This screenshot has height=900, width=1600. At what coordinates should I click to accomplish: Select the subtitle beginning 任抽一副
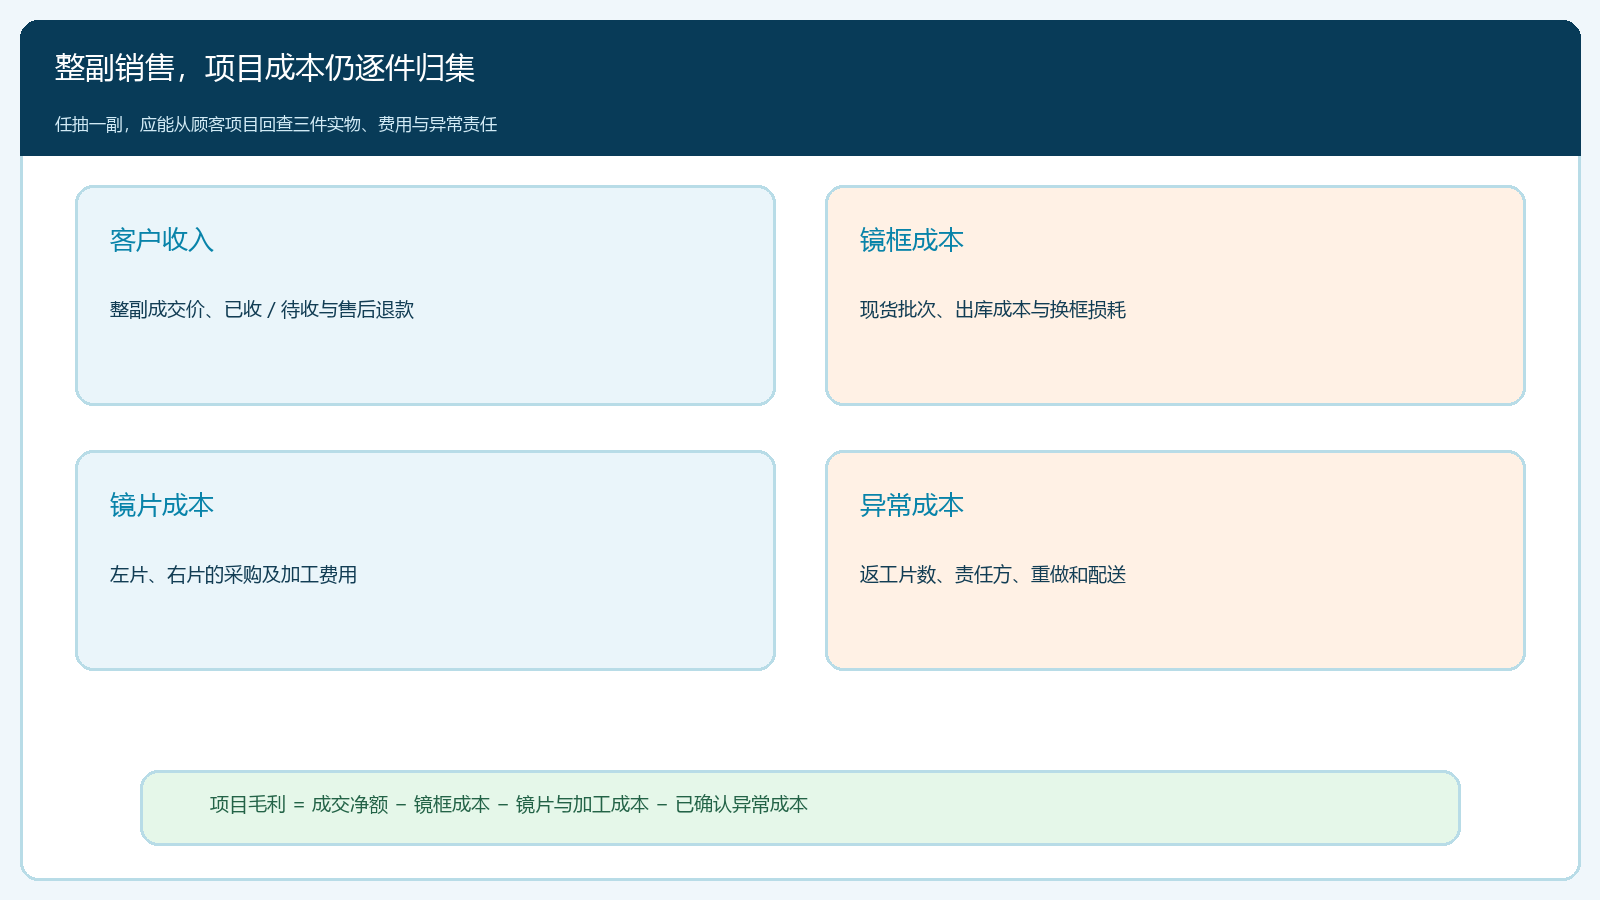pos(276,124)
